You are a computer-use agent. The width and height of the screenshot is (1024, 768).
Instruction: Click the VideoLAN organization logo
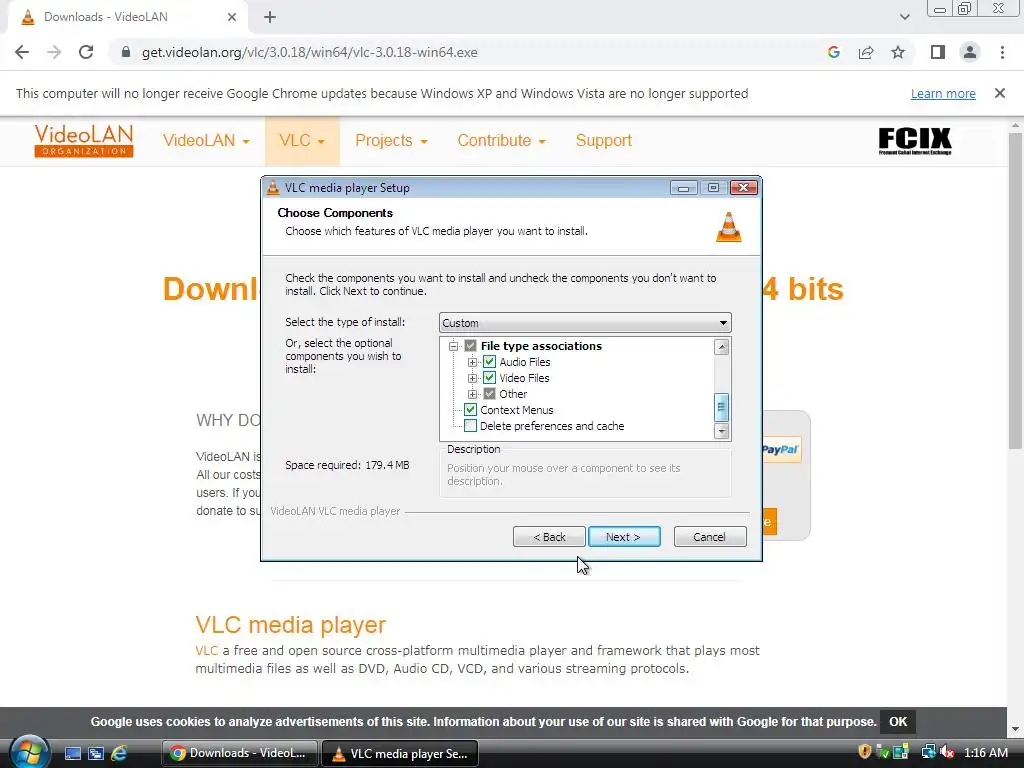coord(84,140)
